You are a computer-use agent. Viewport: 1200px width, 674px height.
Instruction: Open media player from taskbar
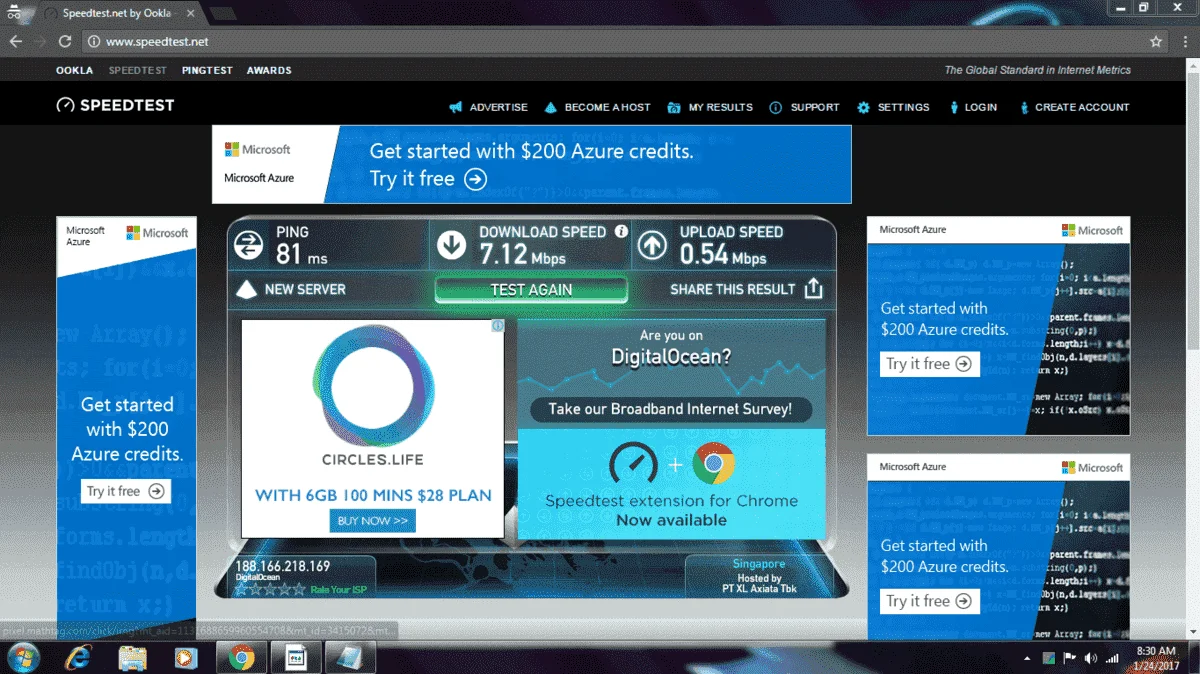(186, 657)
